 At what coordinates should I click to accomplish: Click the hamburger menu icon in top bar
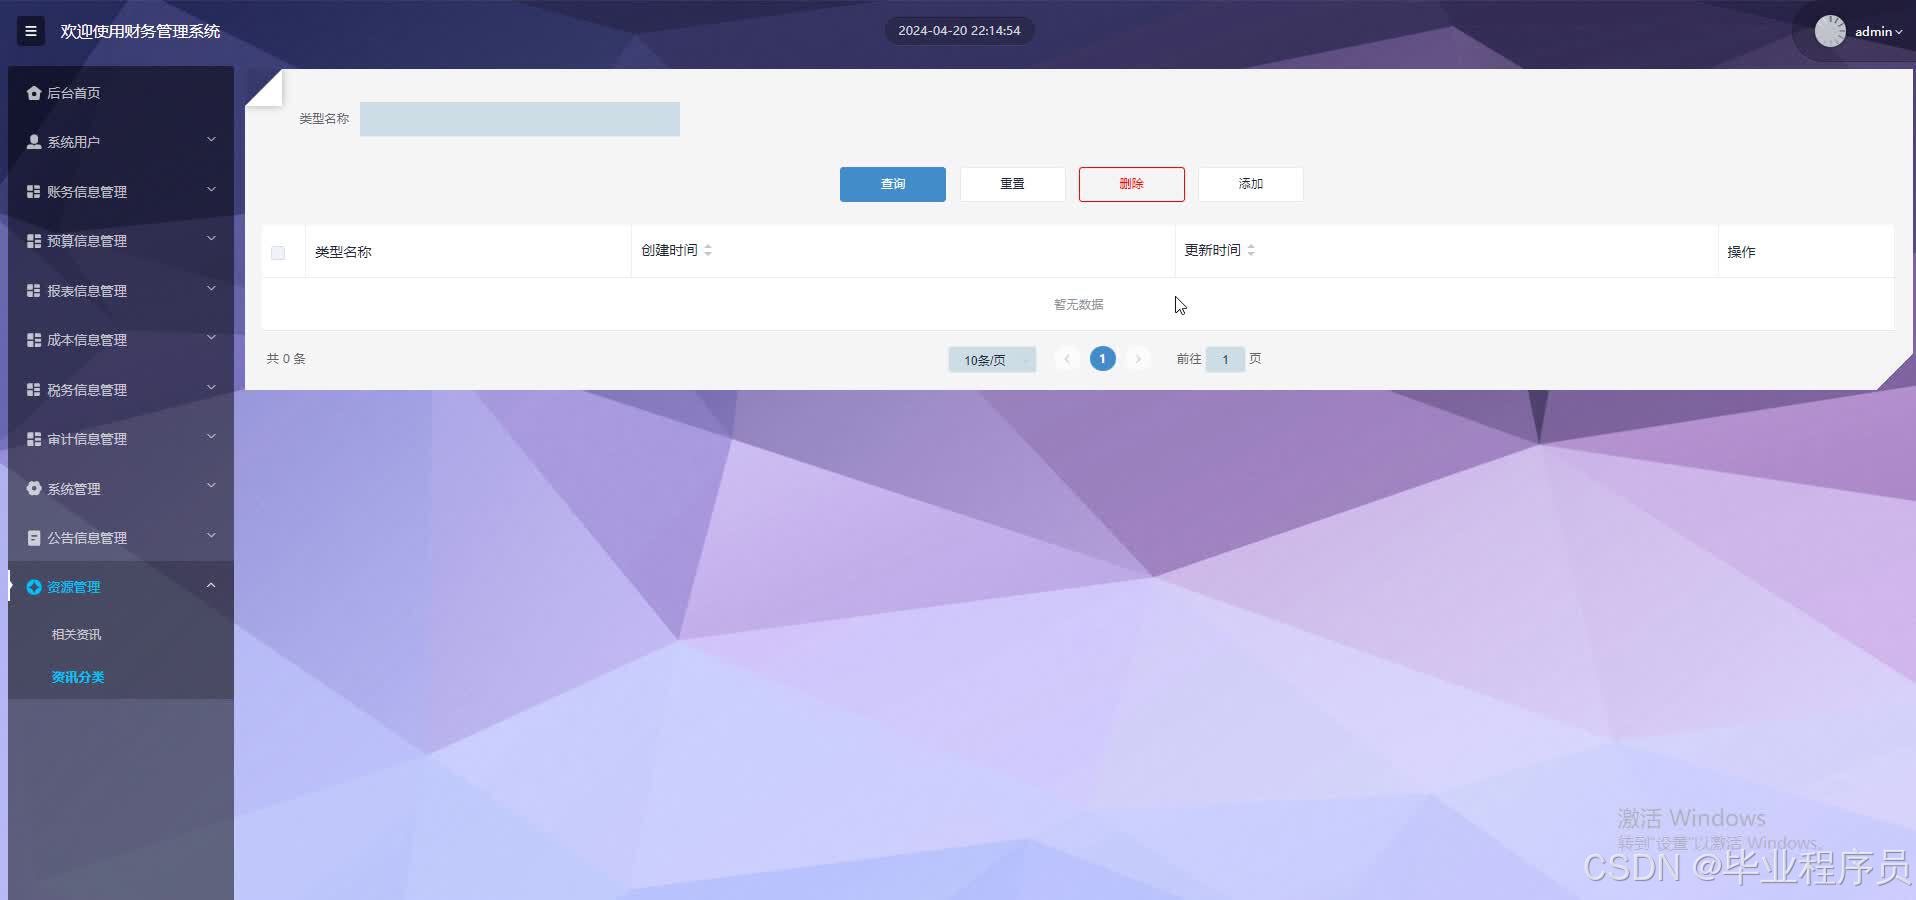[30, 31]
